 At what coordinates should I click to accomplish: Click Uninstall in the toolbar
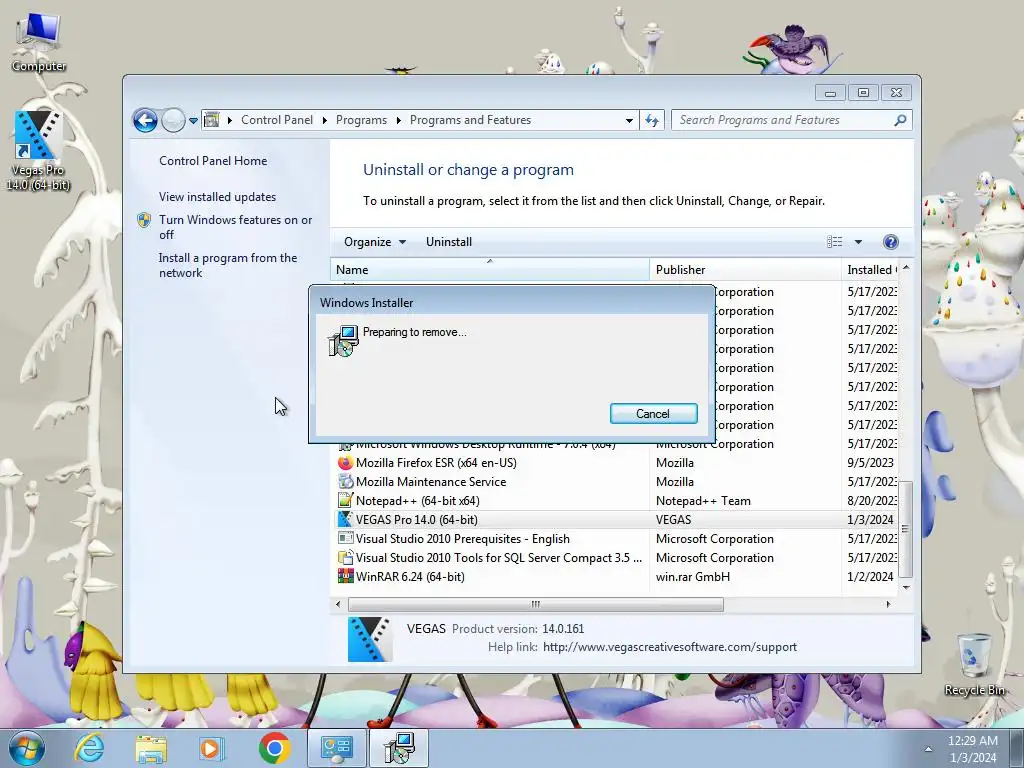(x=449, y=242)
